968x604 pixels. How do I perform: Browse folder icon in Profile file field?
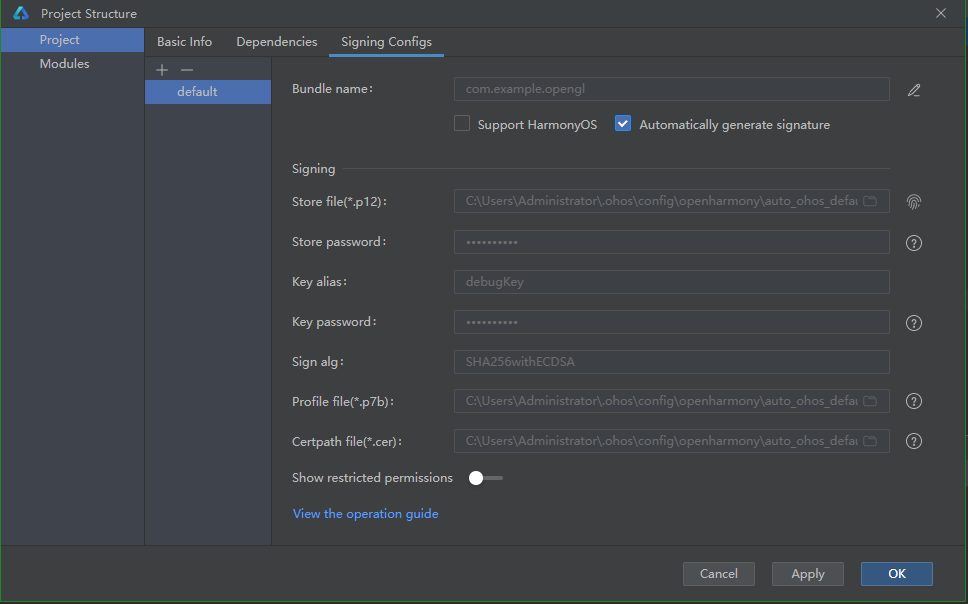click(870, 401)
